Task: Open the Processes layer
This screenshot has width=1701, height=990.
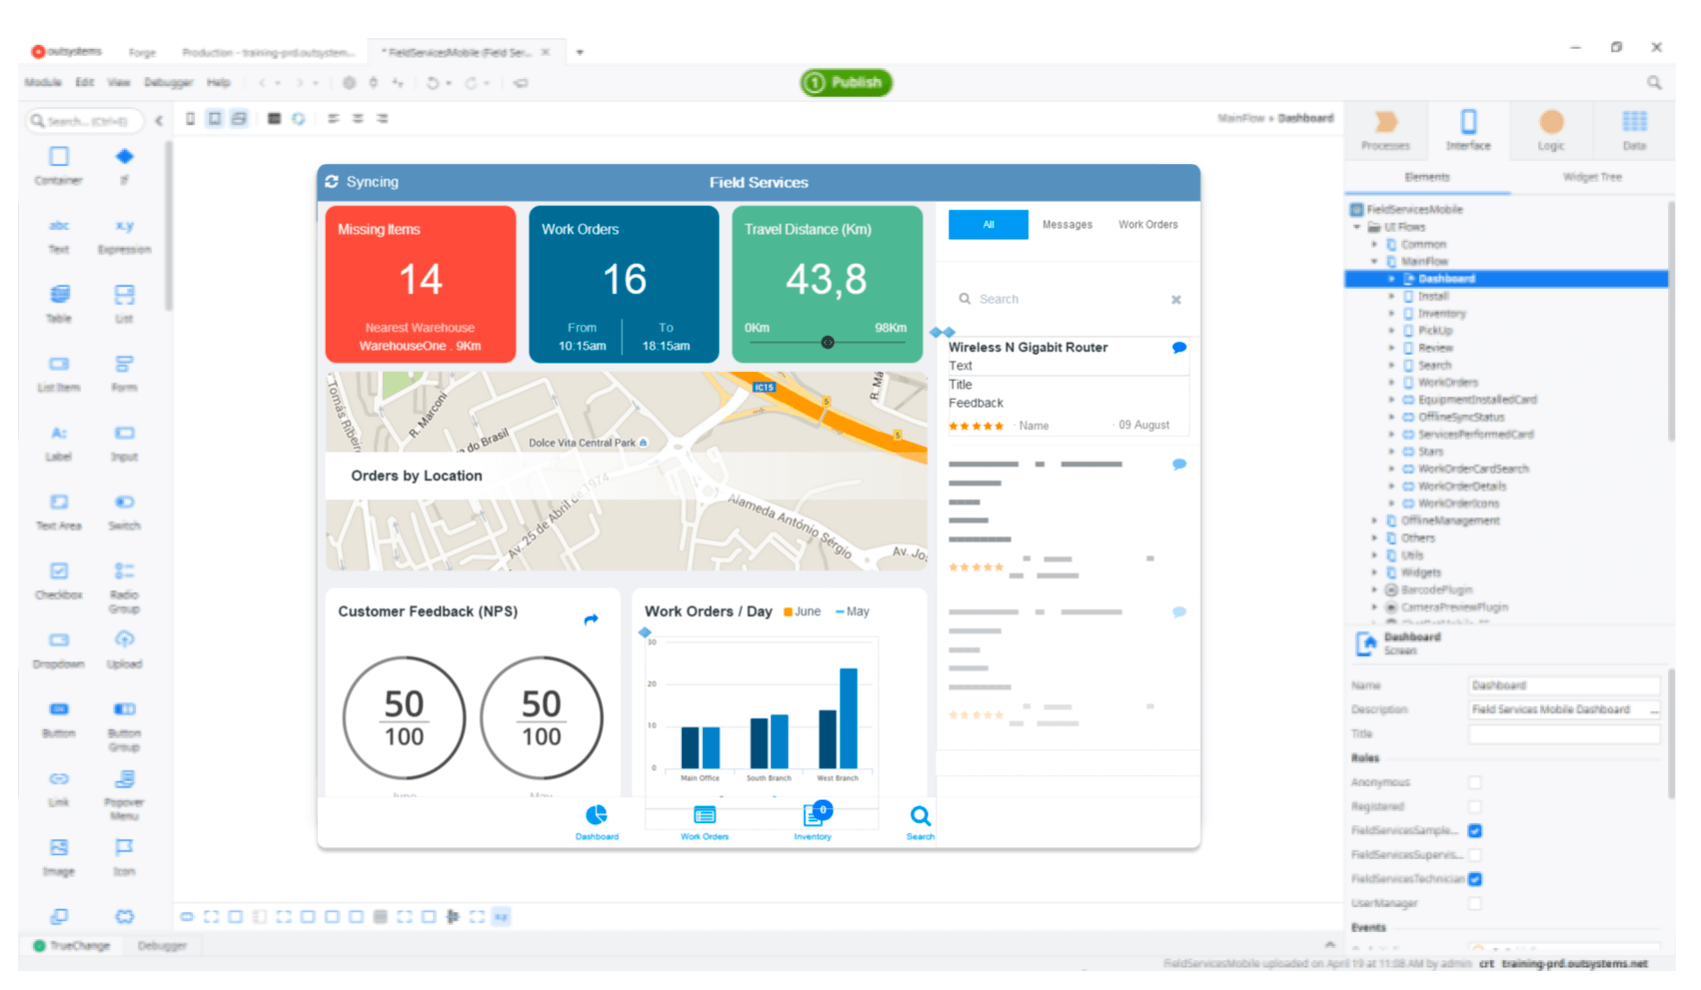Action: pyautogui.click(x=1385, y=130)
